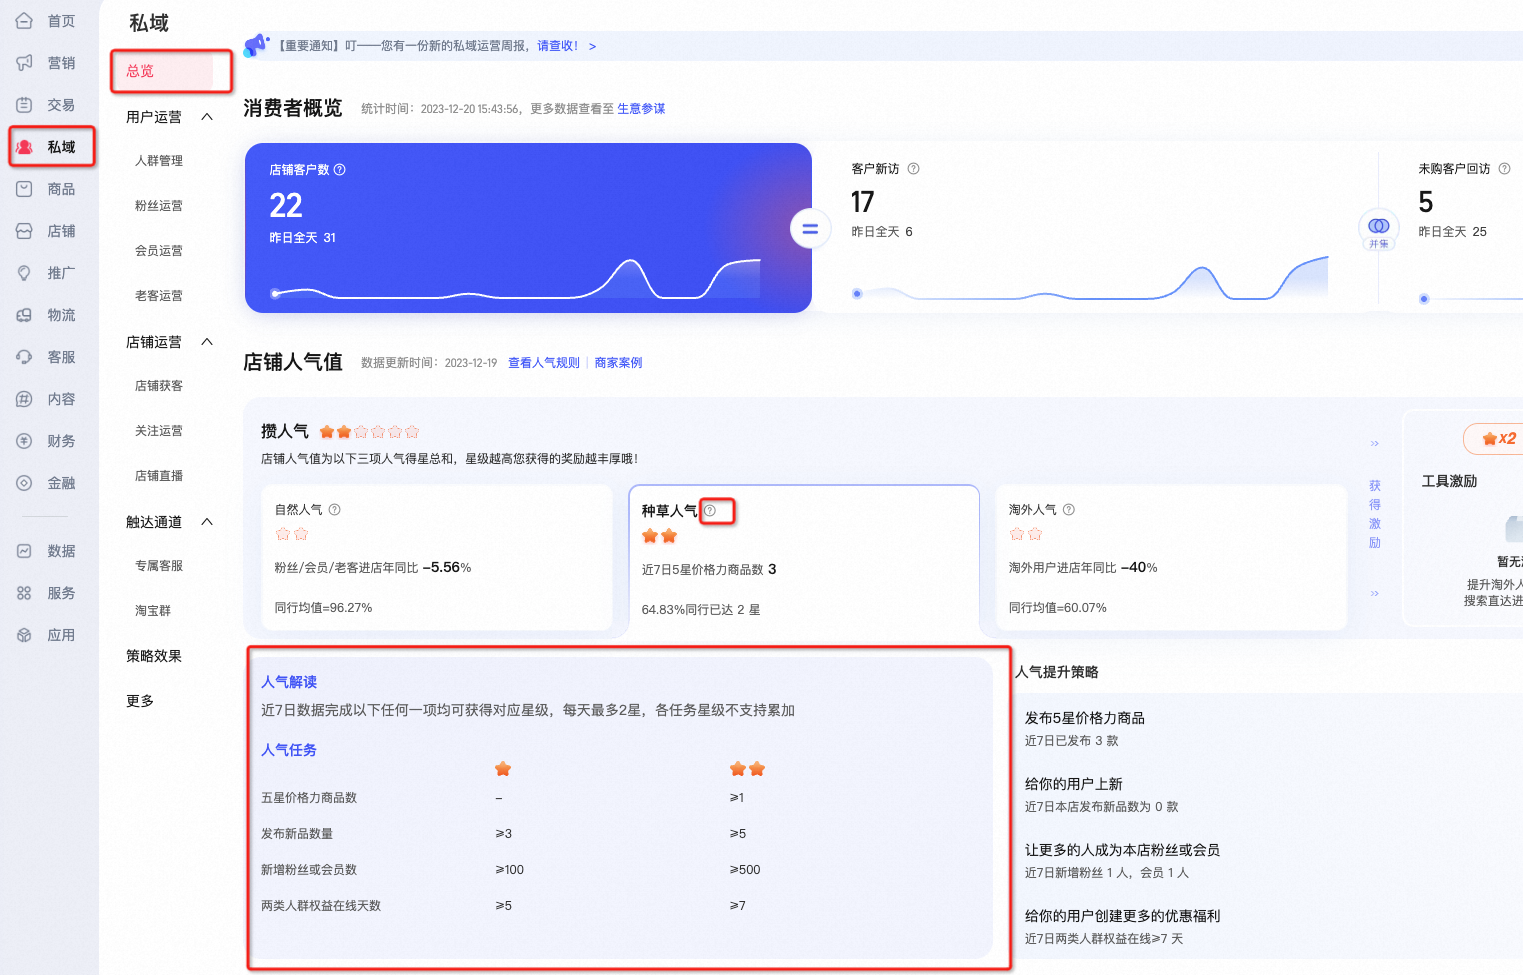
Task: Click the equals sign circle icon
Action: pyautogui.click(x=810, y=228)
